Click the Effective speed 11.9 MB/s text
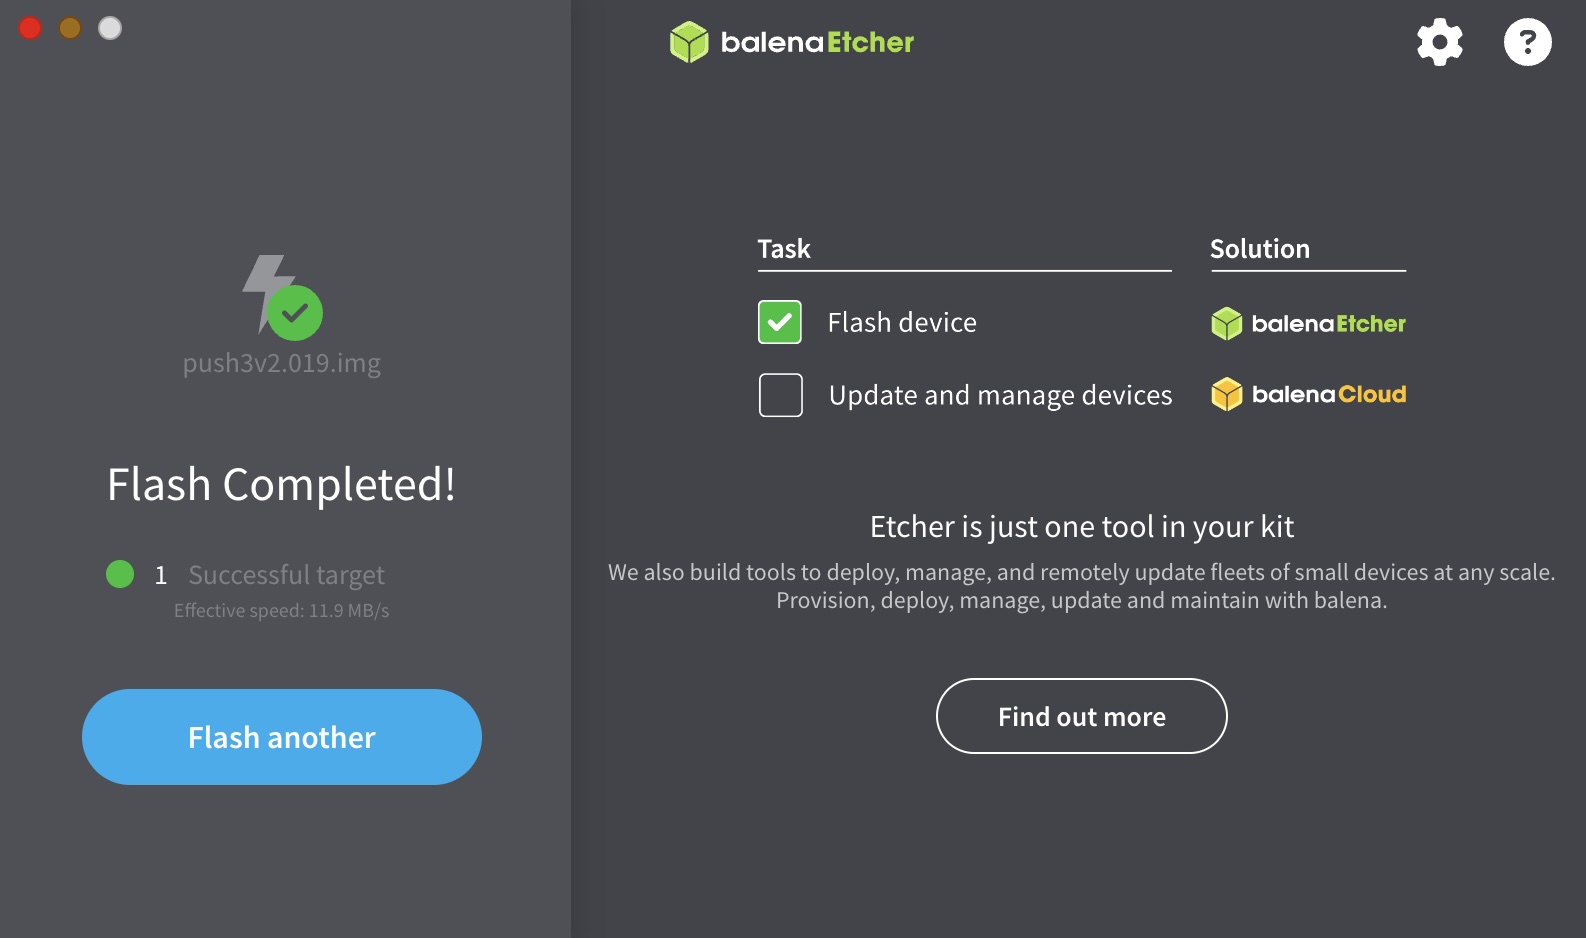The height and width of the screenshot is (938, 1586). tap(282, 610)
